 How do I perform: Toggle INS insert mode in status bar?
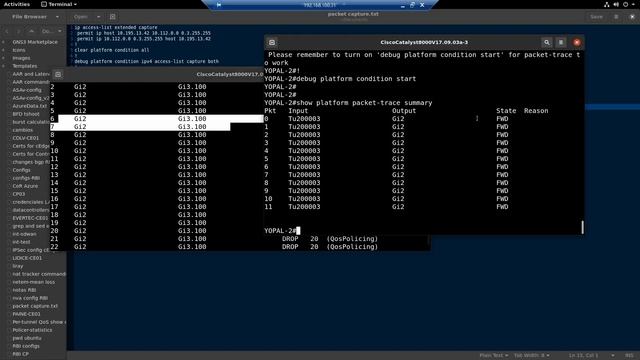[629, 356]
